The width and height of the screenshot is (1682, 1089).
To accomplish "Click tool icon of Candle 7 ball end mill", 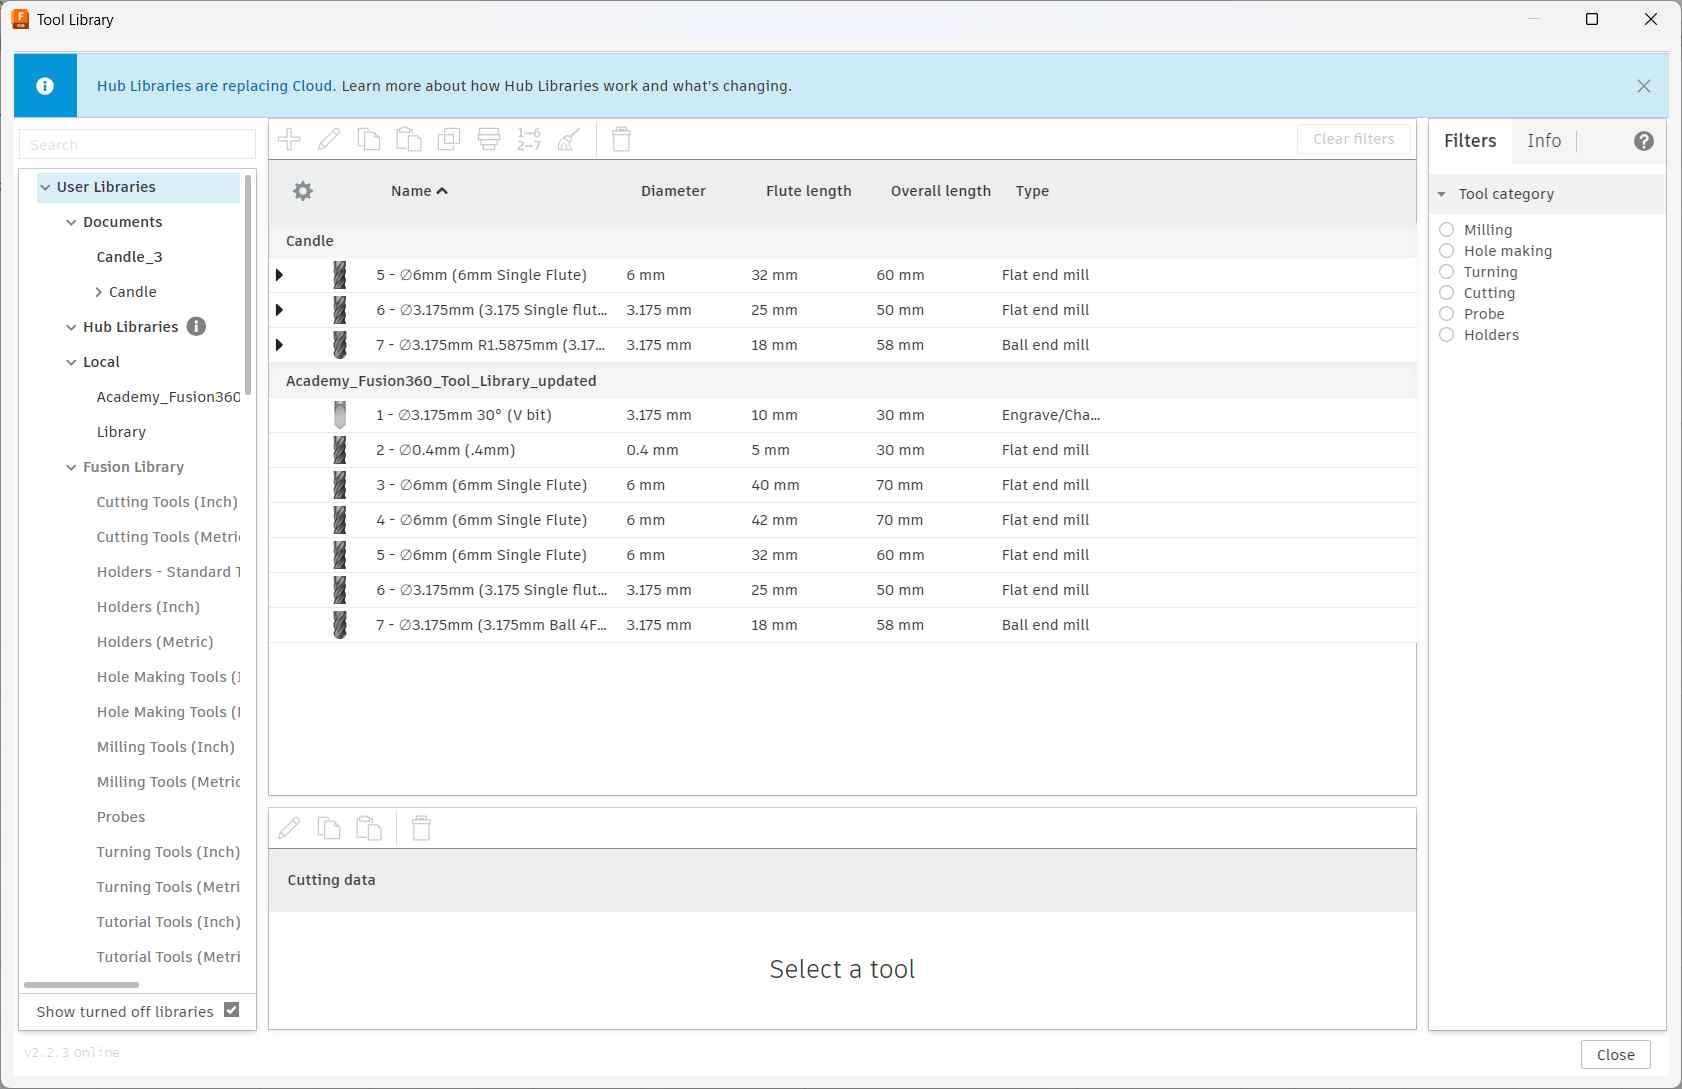I will (x=340, y=345).
